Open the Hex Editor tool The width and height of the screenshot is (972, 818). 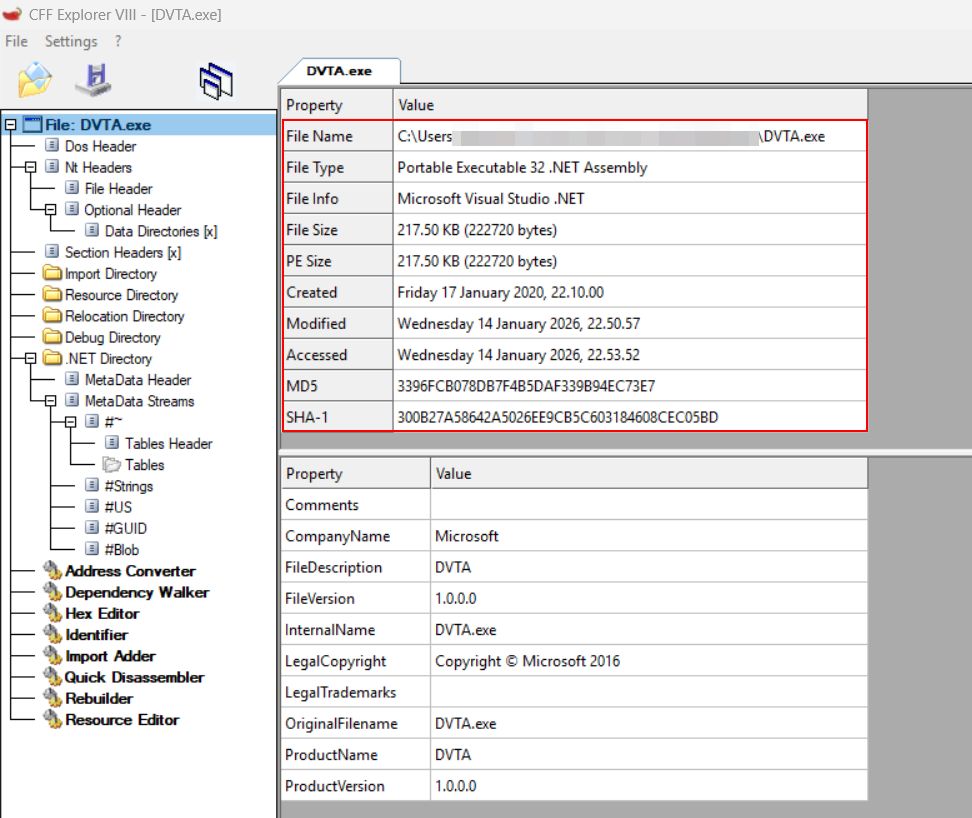click(x=101, y=613)
